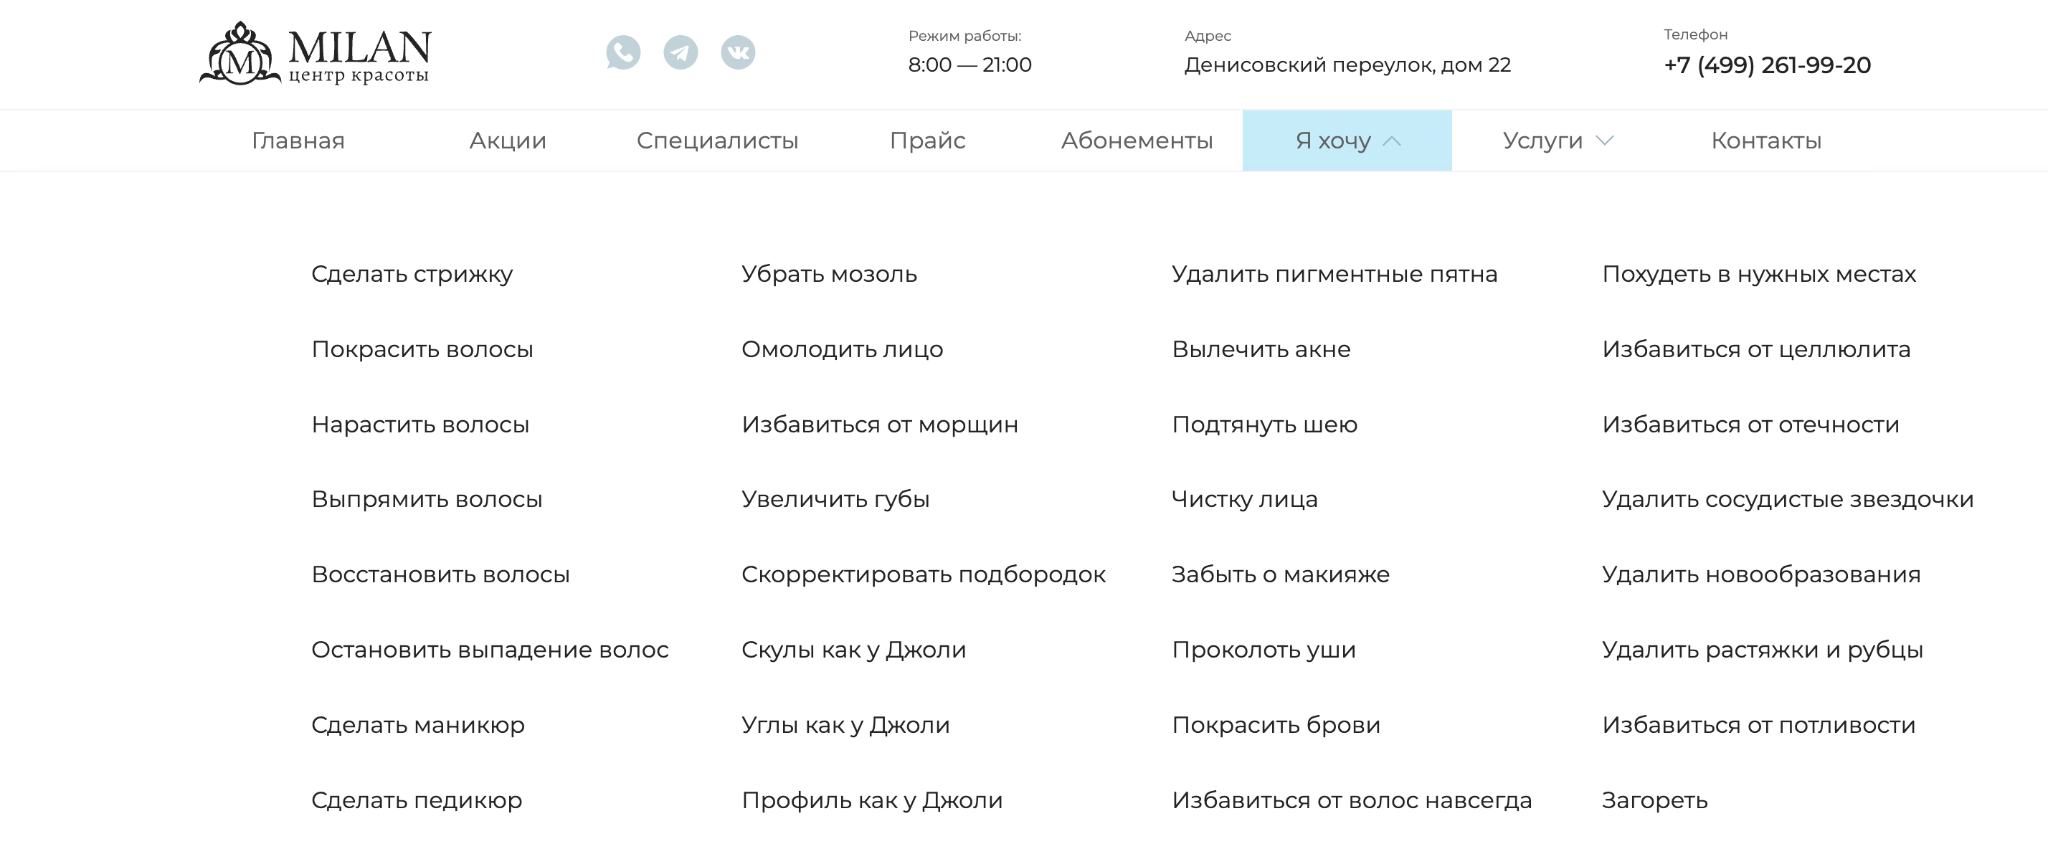Open the «Прайс» page
The width and height of the screenshot is (2048, 850).
tap(927, 140)
